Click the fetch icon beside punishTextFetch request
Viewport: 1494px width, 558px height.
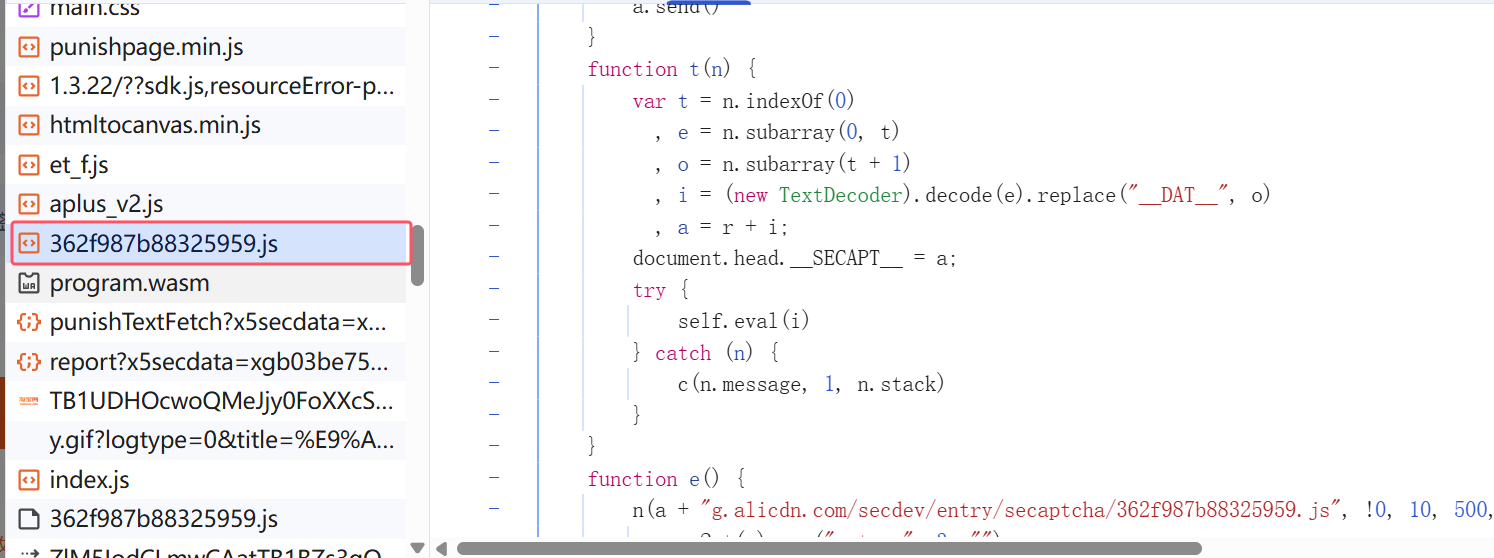tap(30, 323)
